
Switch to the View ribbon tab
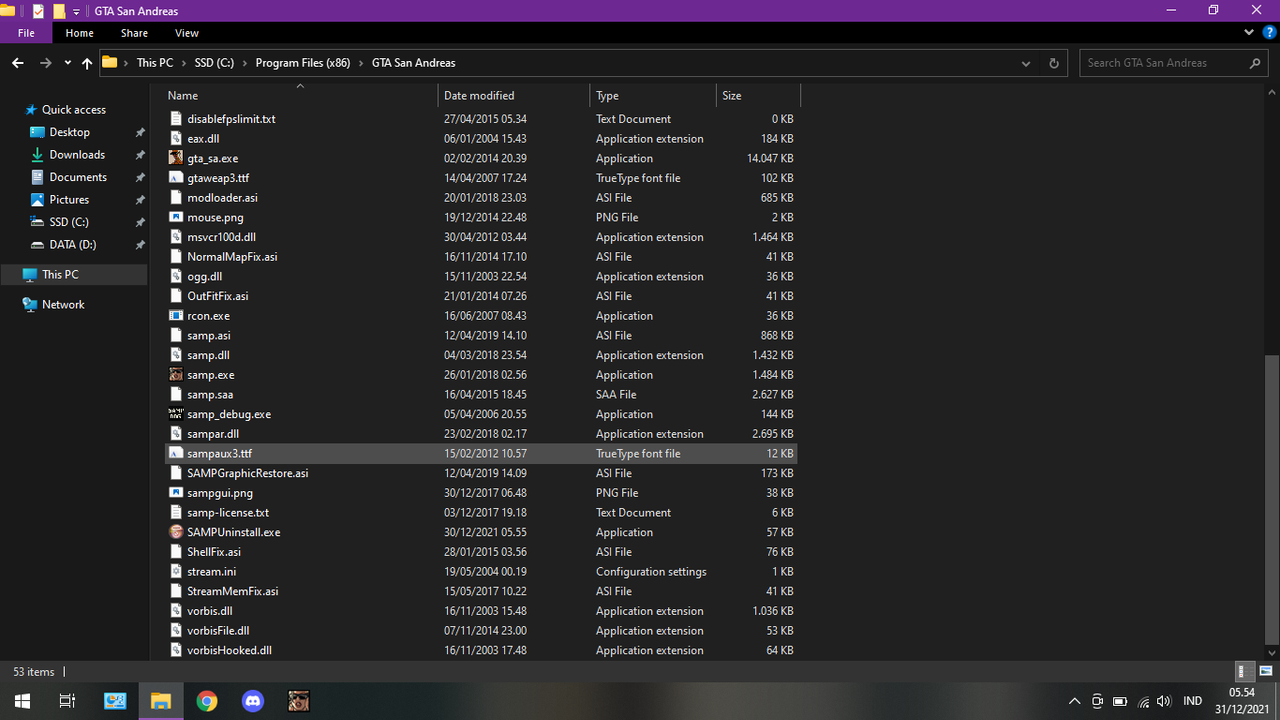tap(187, 33)
